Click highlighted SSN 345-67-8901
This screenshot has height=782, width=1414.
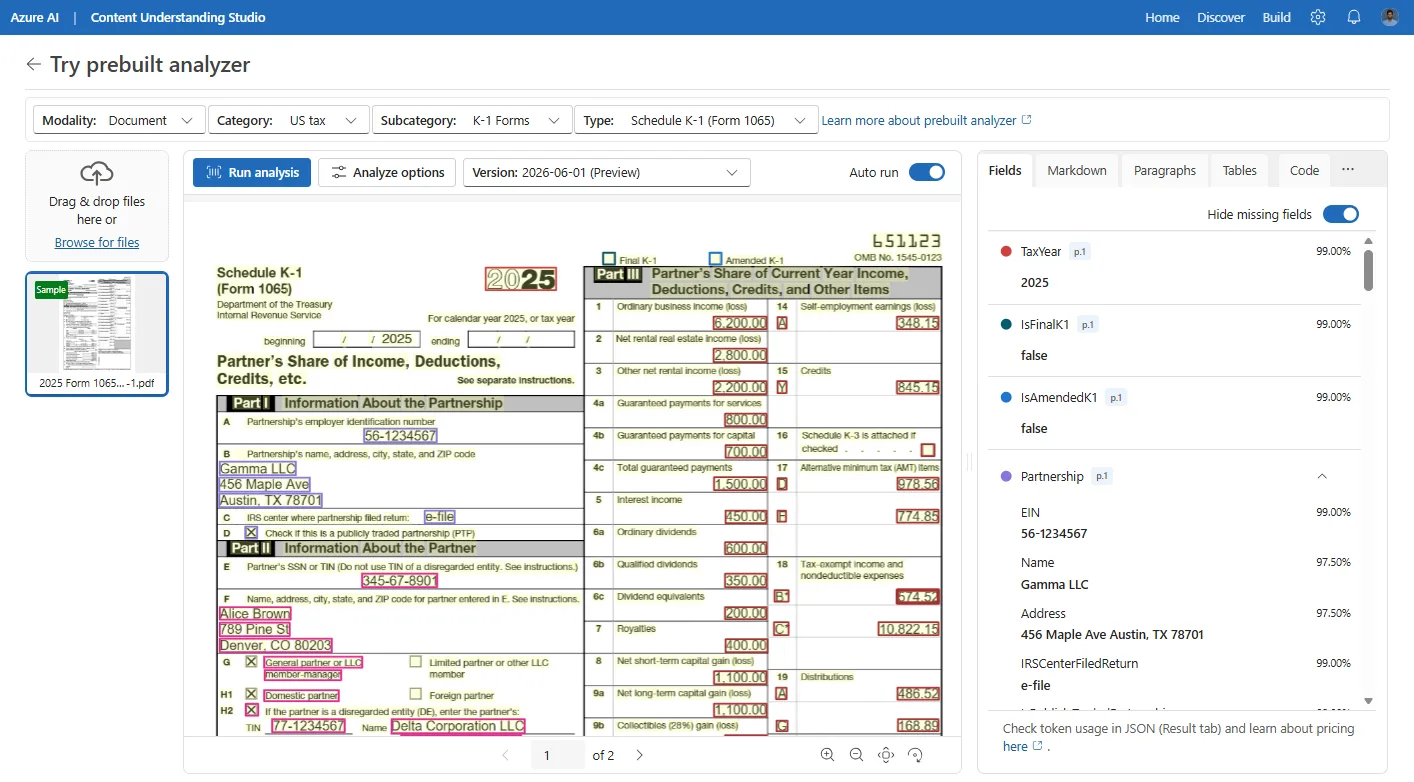[x=400, y=581]
